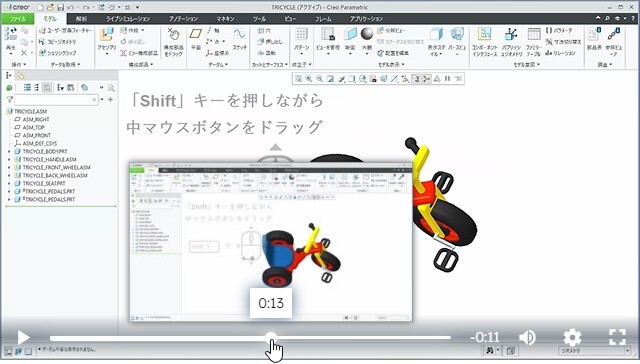Screen dimensions: 640x364
Task: Play the video
Action: [x=23, y=337]
